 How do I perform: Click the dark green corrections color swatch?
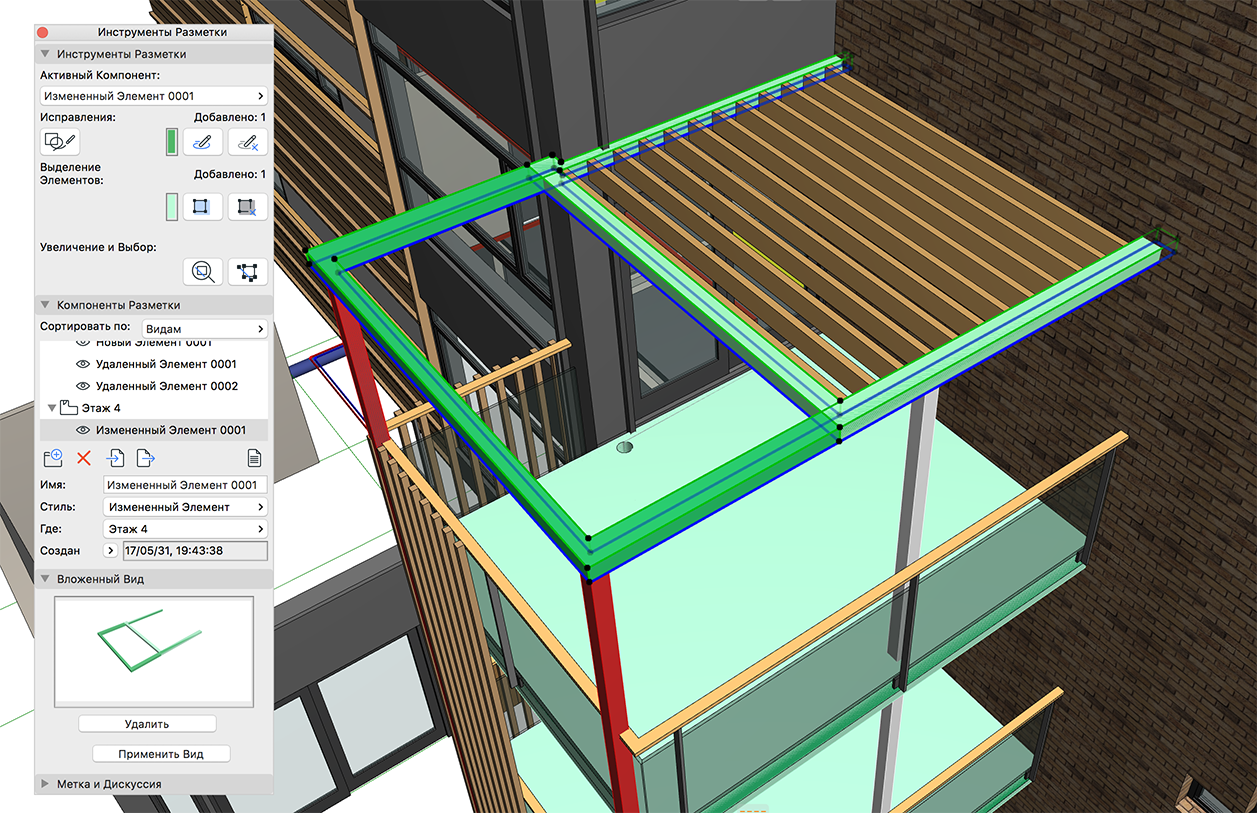point(171,142)
